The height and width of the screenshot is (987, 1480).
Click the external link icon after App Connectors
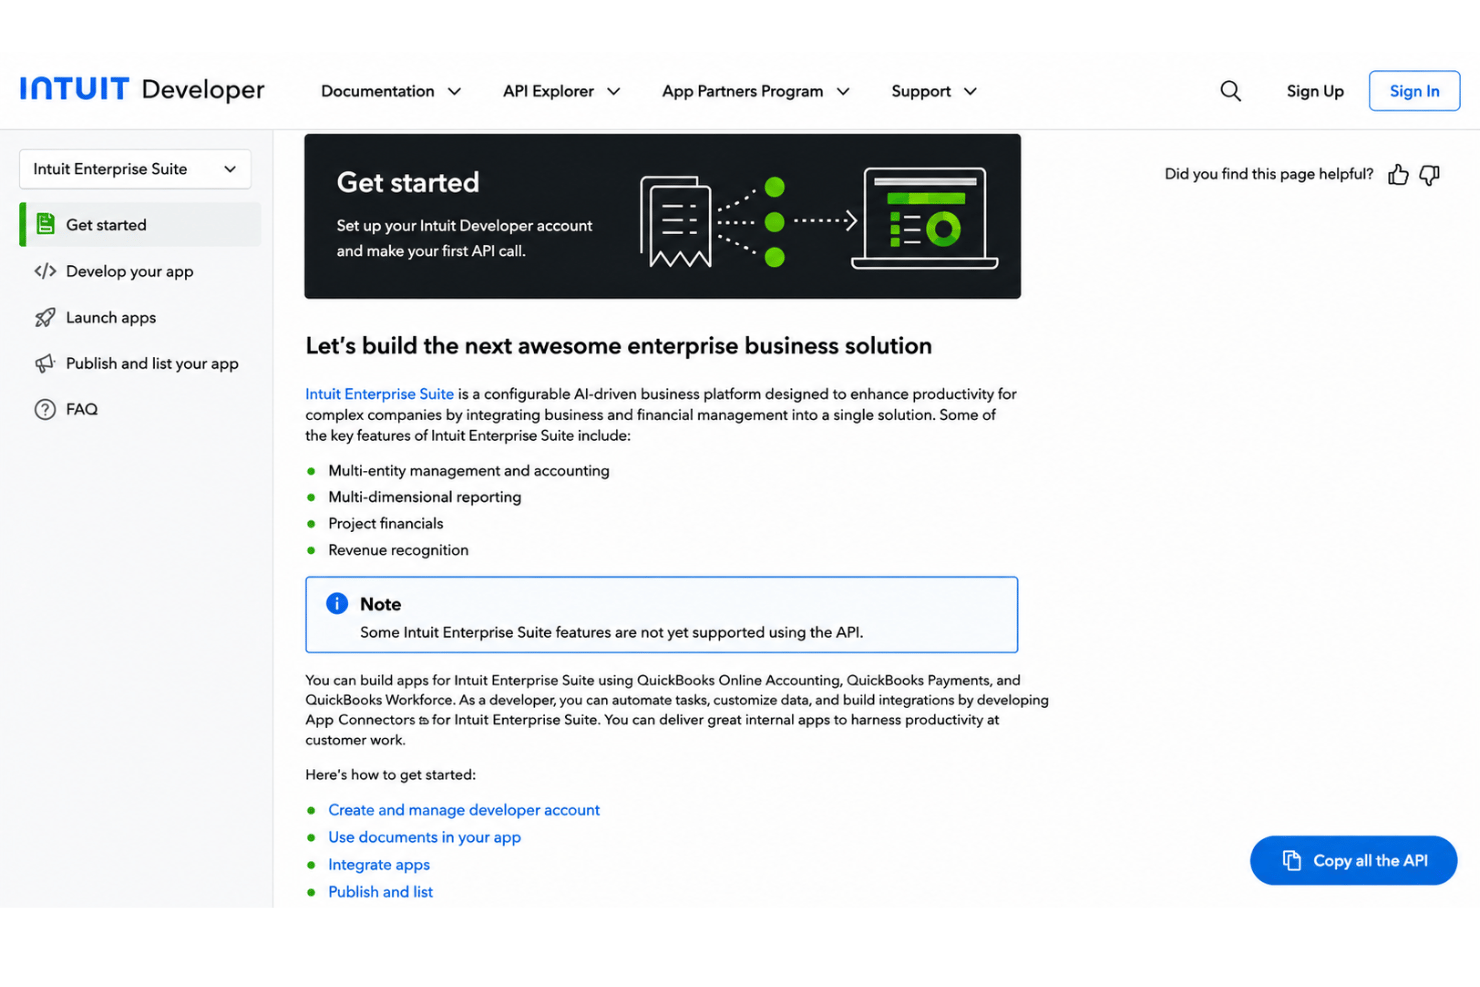(x=424, y=721)
